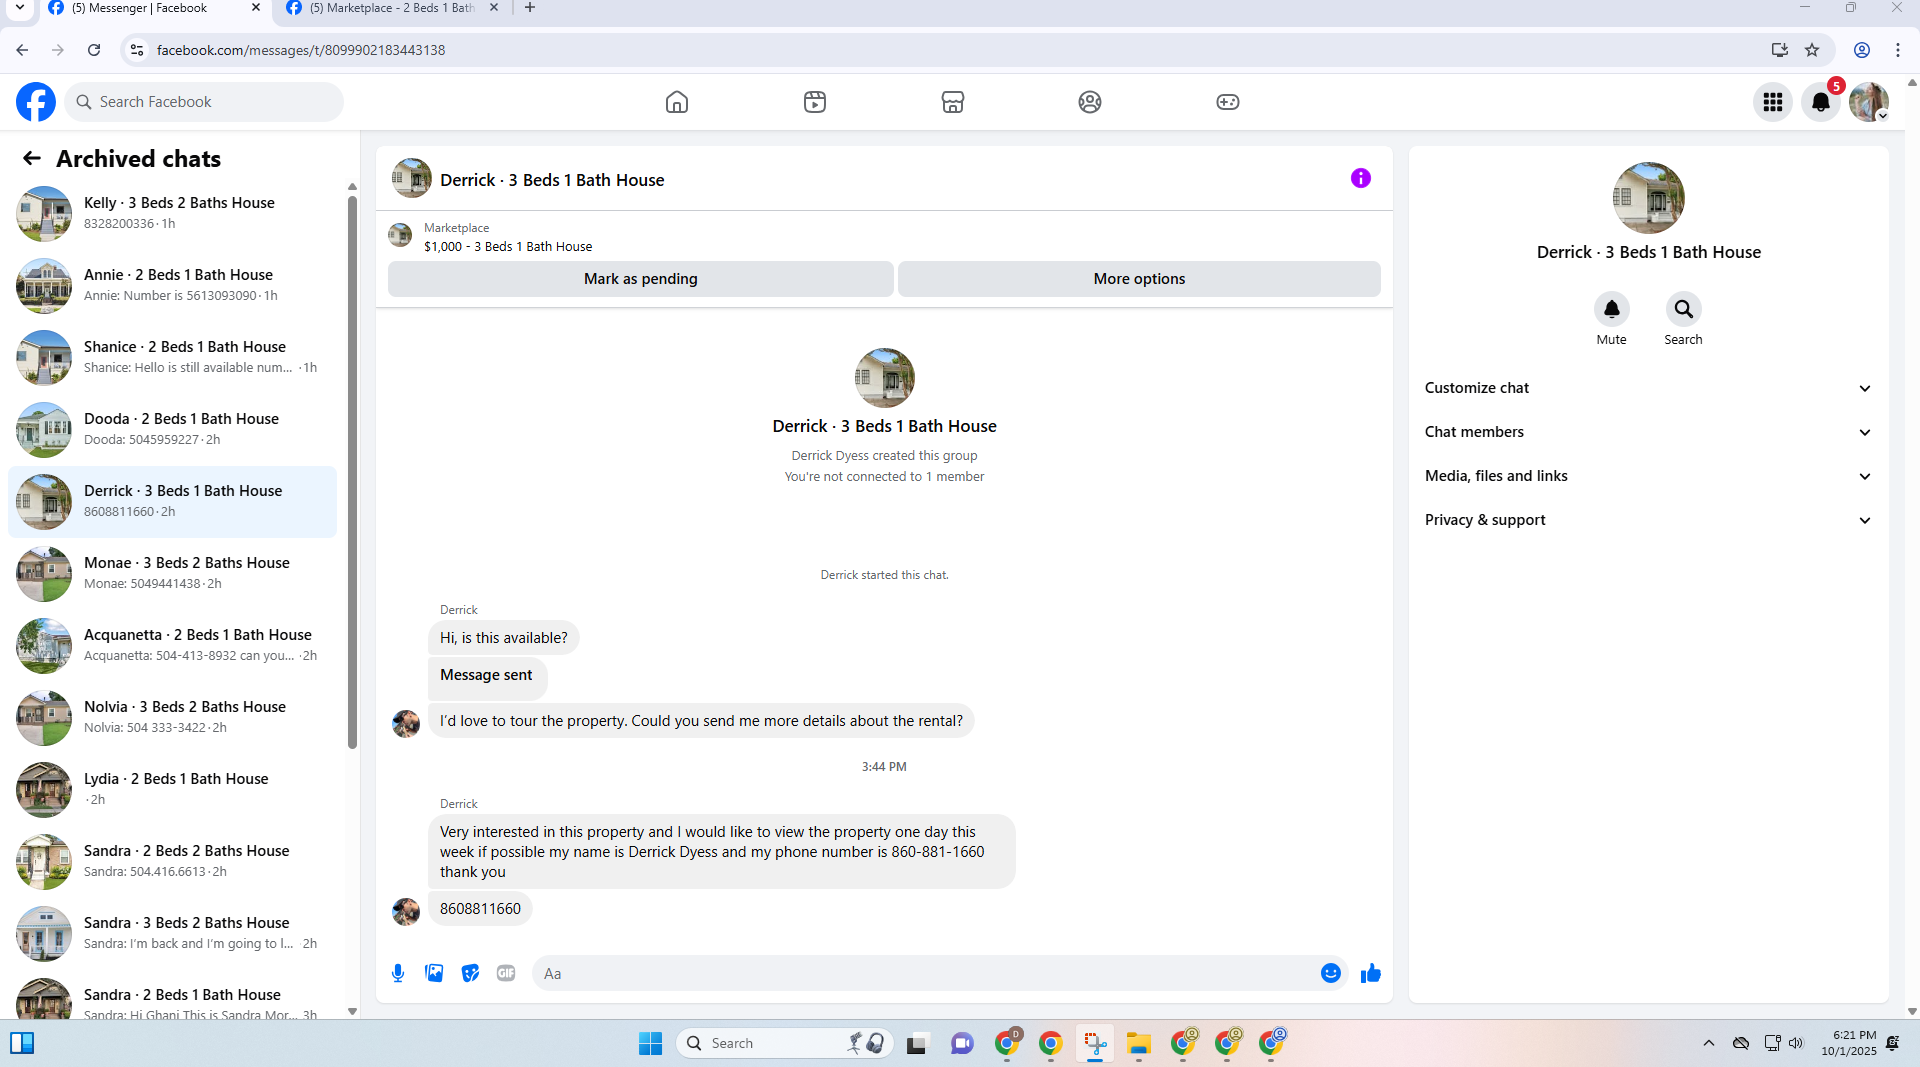Viewport: 1920px width, 1067px height.
Task: Expand the Customize chat section
Action: (1649, 388)
